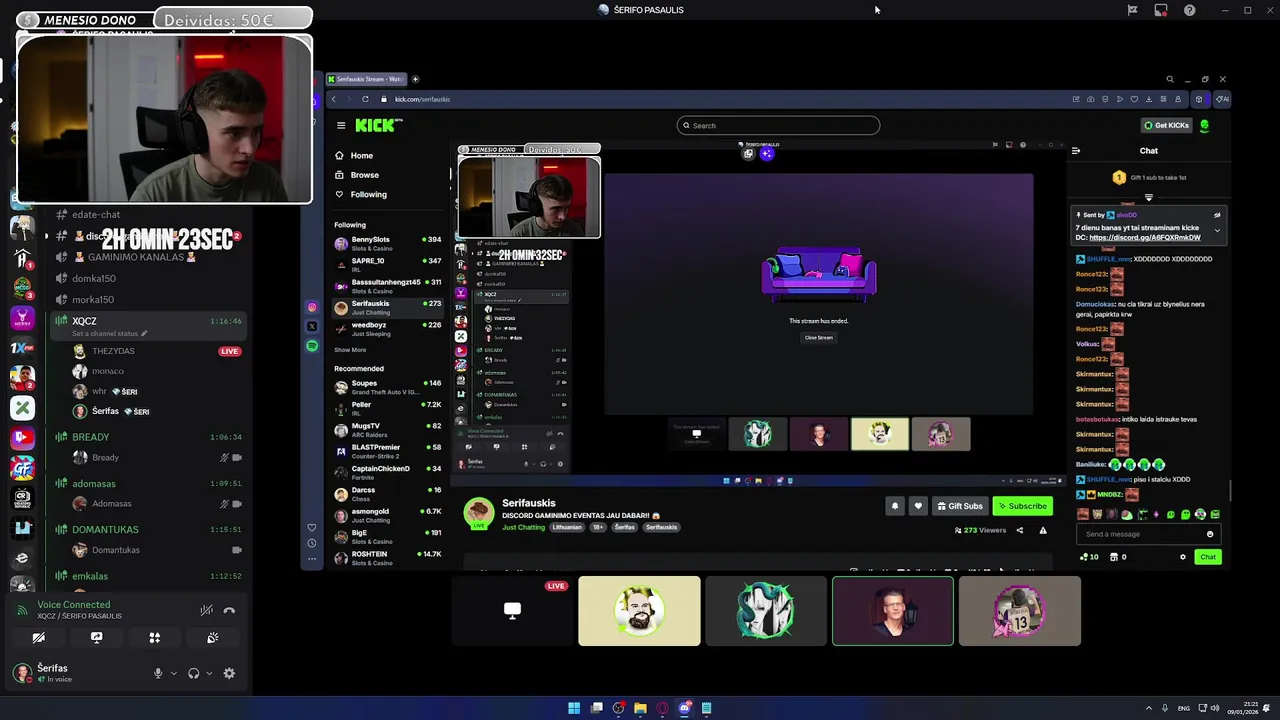The height and width of the screenshot is (720, 1280).
Task: Deafen the Discord headphones
Action: point(193,673)
